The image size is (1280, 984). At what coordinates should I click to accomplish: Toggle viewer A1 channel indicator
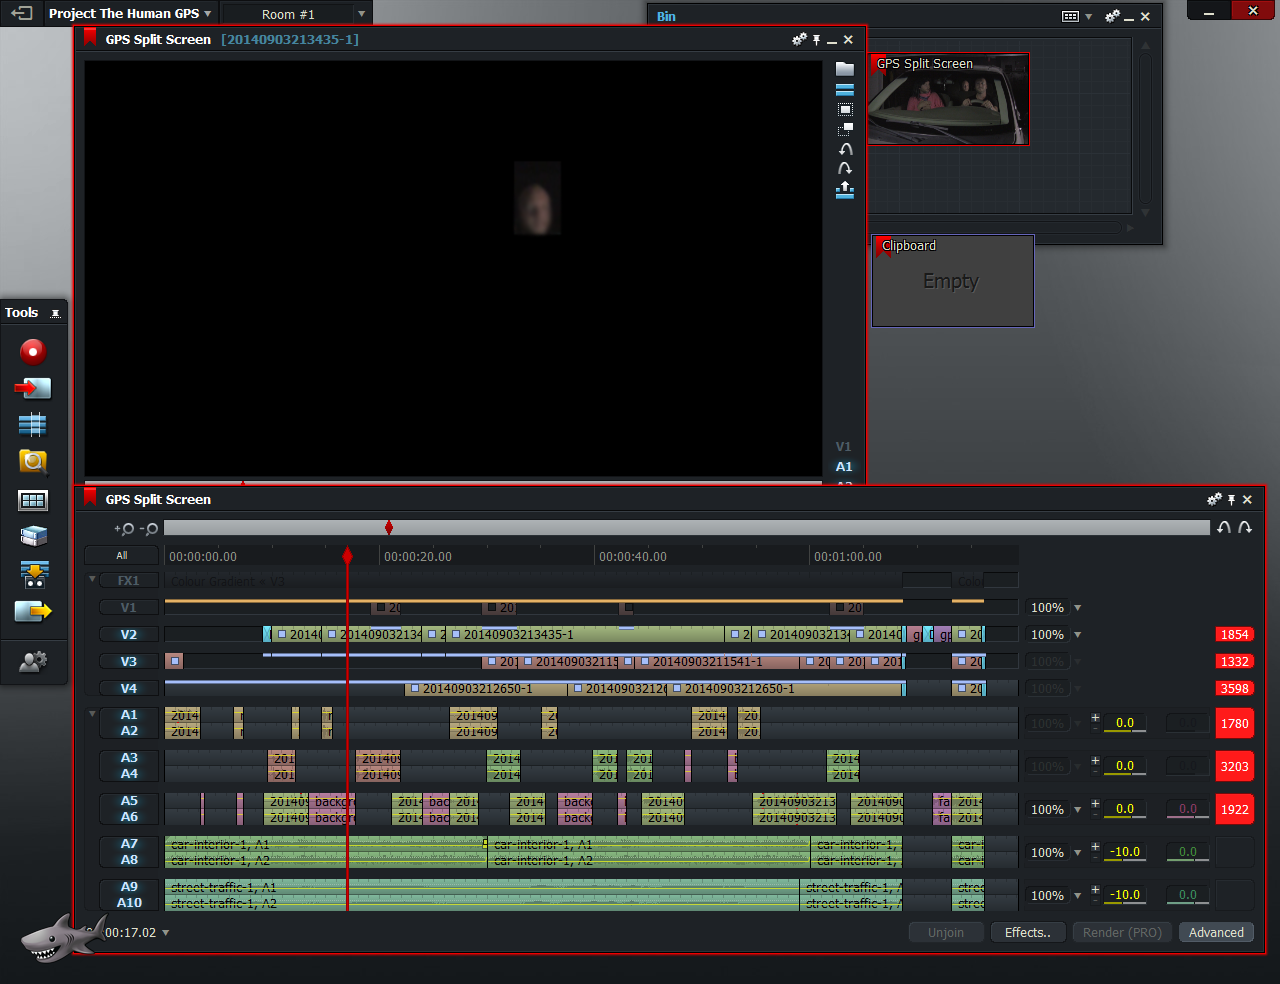pyautogui.click(x=844, y=467)
